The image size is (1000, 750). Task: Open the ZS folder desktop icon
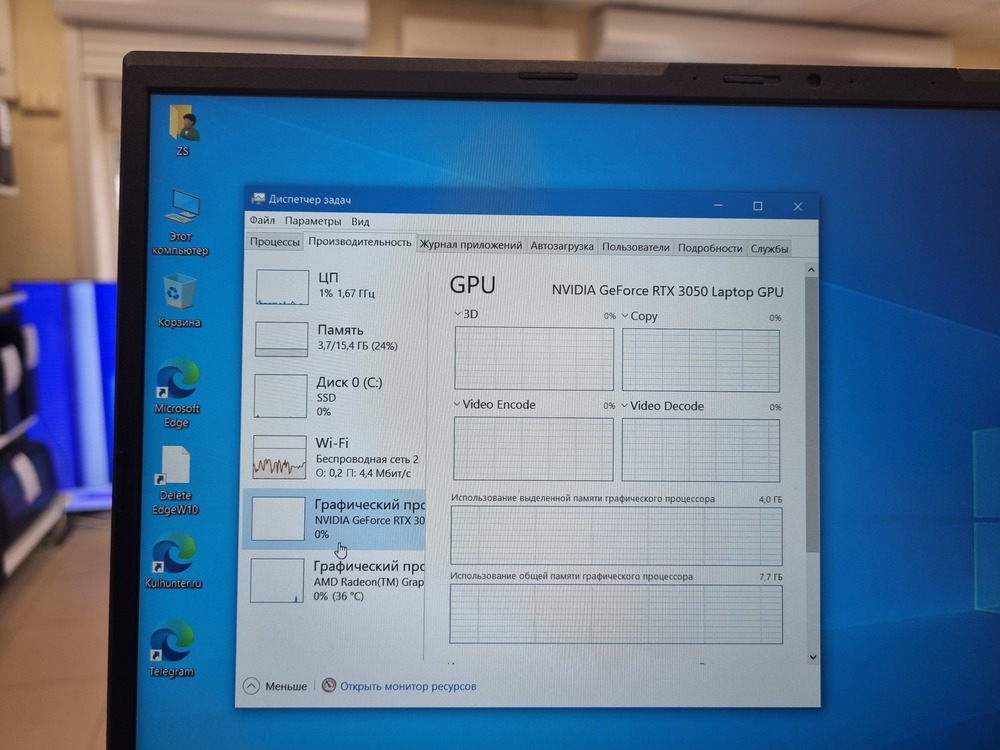tap(184, 129)
